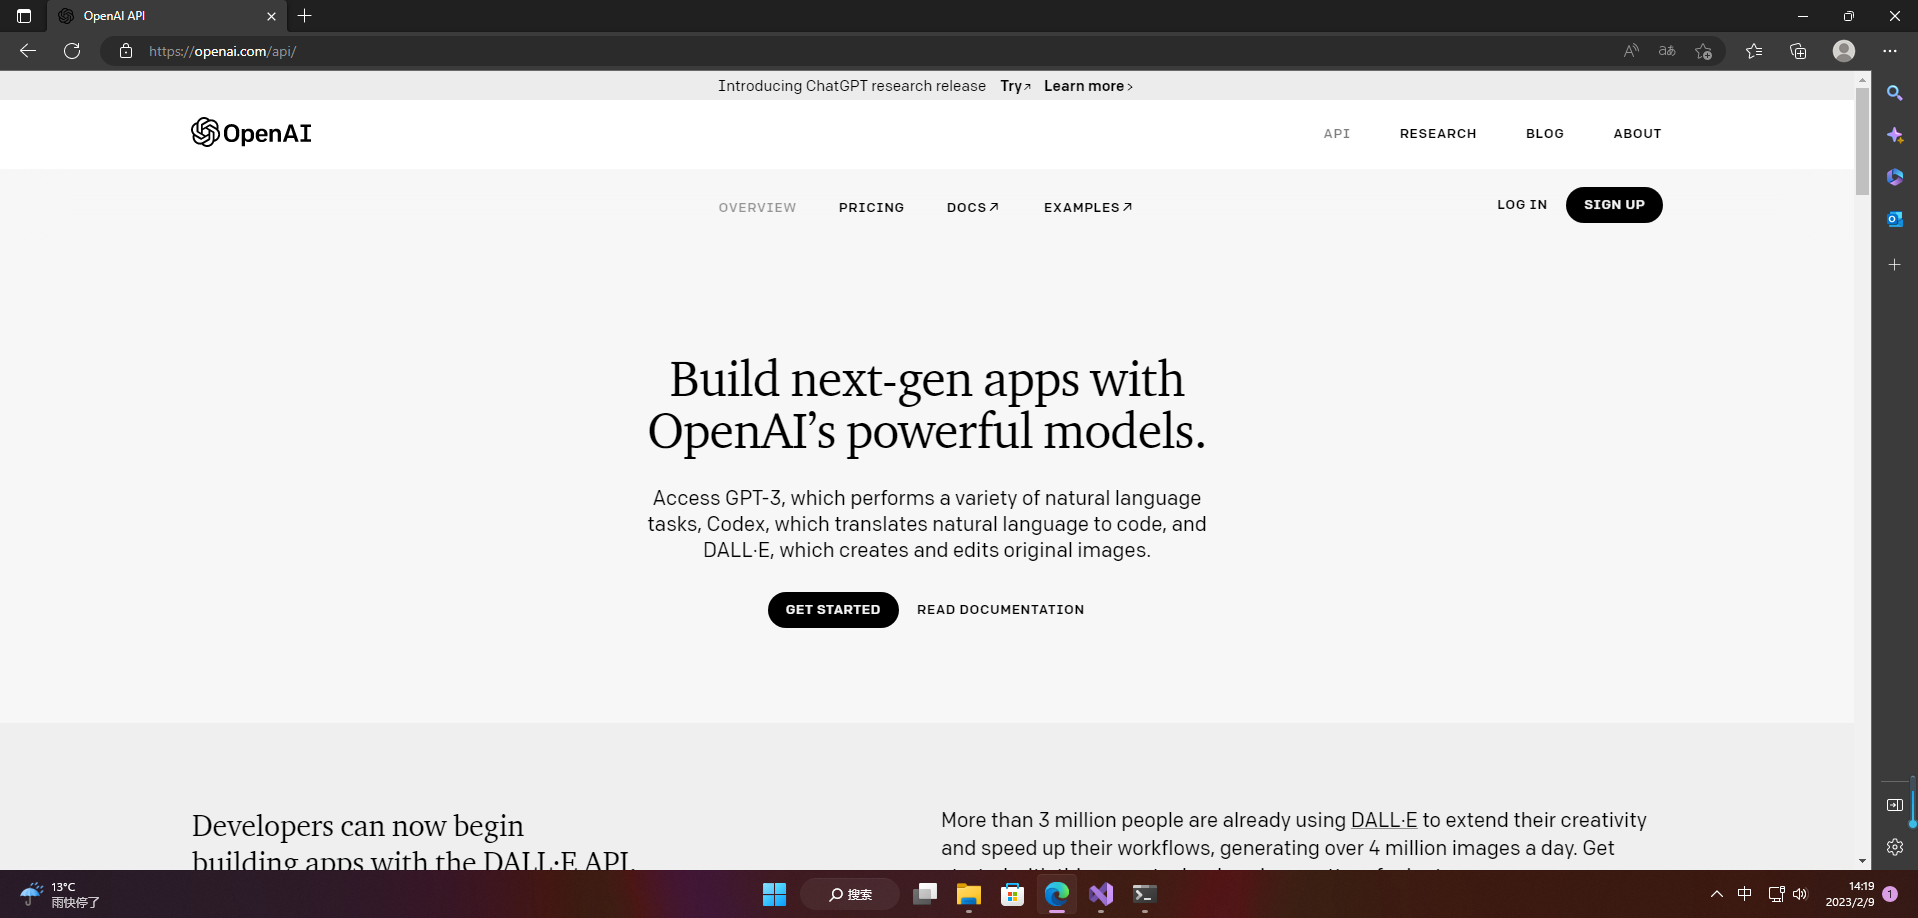Image resolution: width=1918 pixels, height=918 pixels.
Task: Open the Collections icon
Action: pyautogui.click(x=1798, y=51)
